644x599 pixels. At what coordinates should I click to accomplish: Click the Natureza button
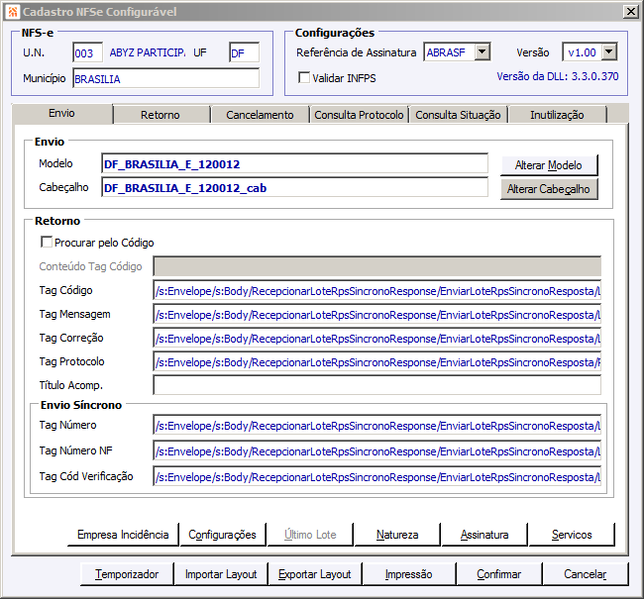pyautogui.click(x=397, y=534)
